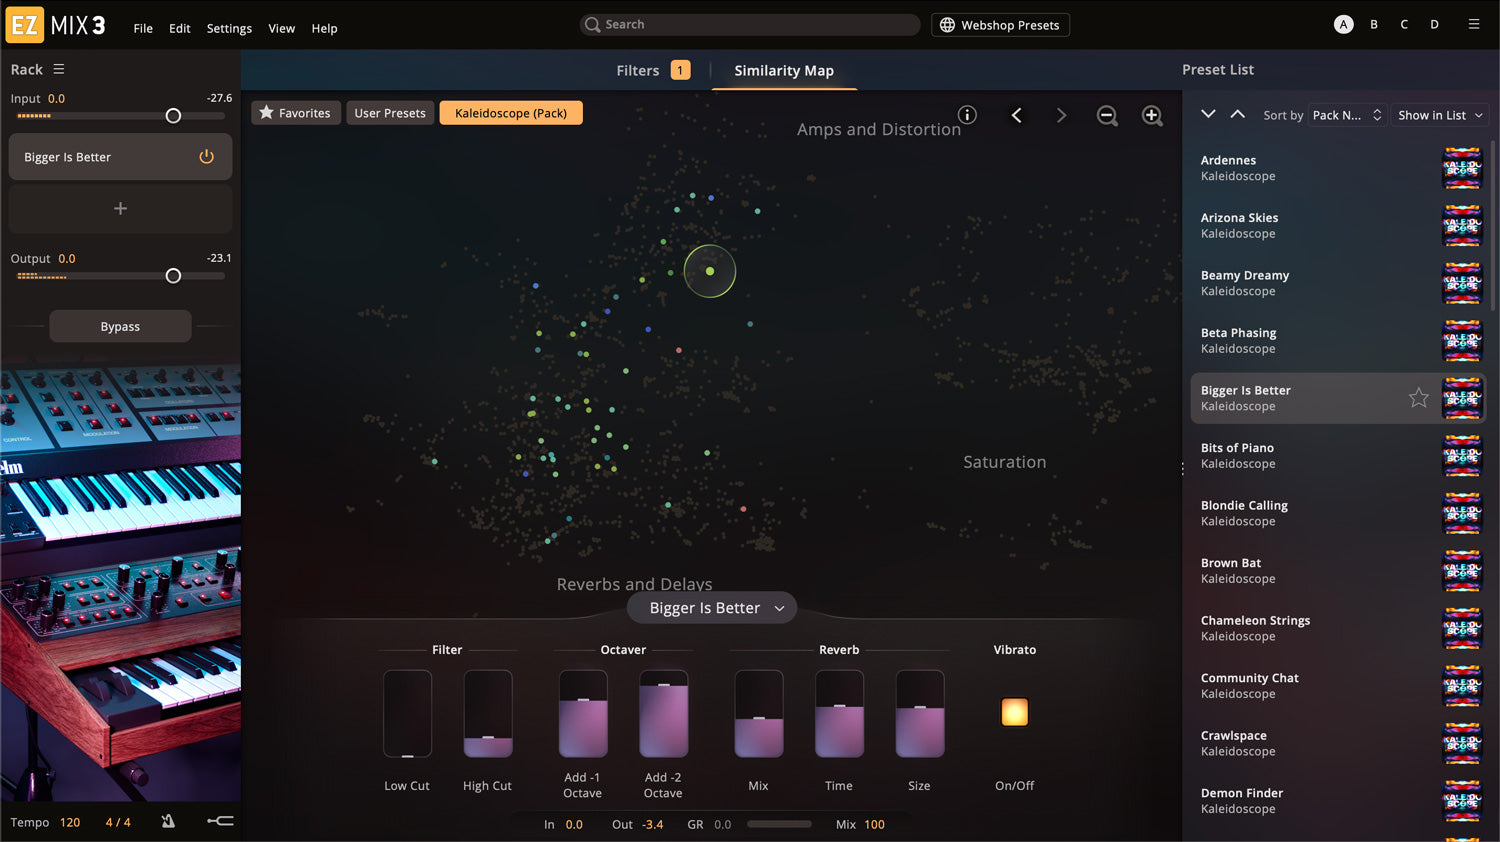Select the Ardennes preset
1500x842 pixels.
[x=1337, y=168]
